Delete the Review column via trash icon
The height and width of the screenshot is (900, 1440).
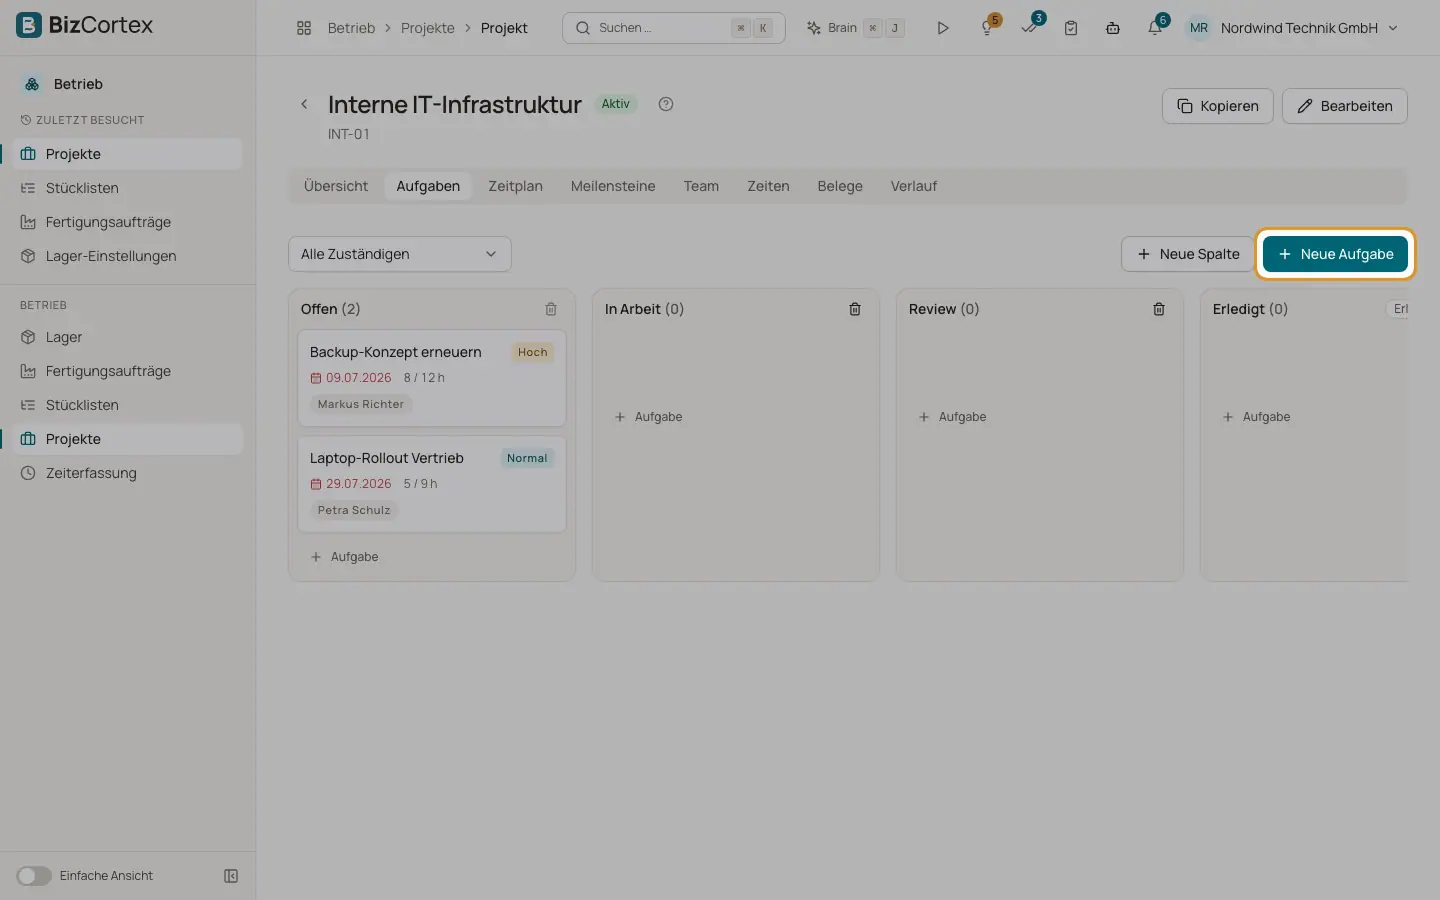pyautogui.click(x=1159, y=309)
